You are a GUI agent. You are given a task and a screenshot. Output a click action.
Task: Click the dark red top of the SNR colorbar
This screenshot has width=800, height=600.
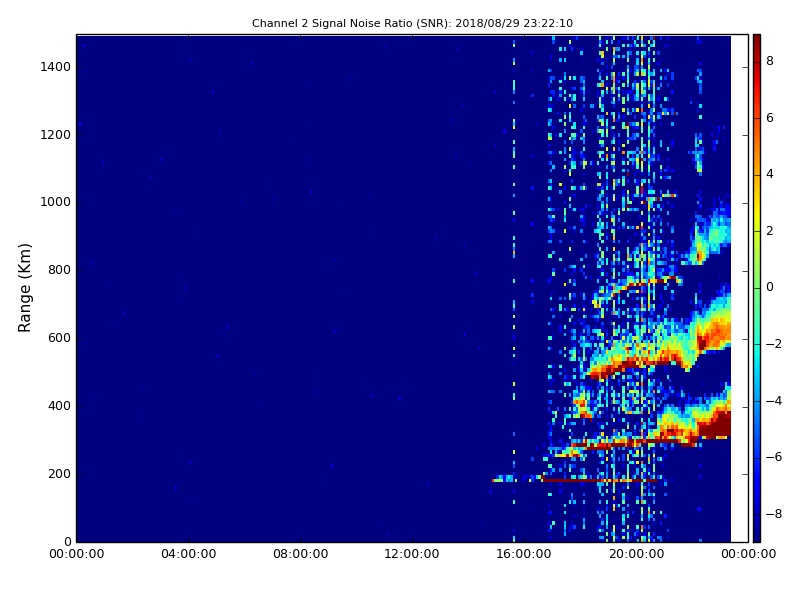(x=757, y=43)
